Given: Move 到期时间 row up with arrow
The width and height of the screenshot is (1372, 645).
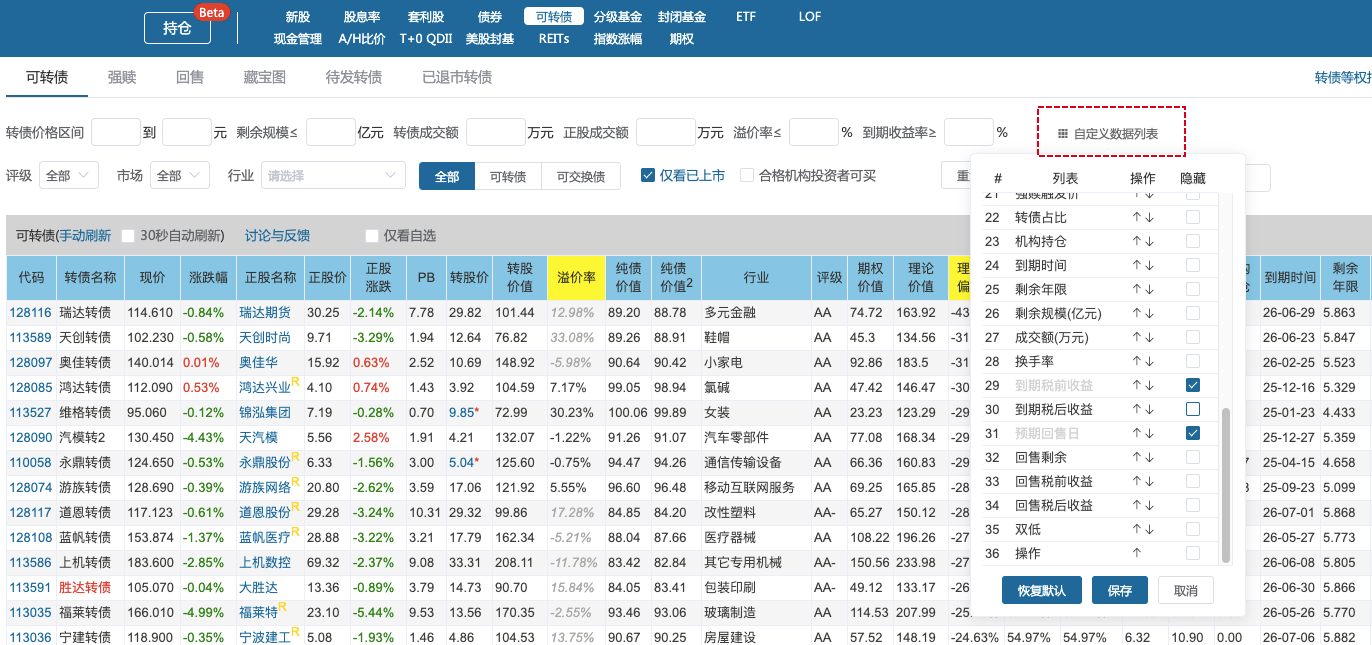Looking at the screenshot, I should point(1137,265).
